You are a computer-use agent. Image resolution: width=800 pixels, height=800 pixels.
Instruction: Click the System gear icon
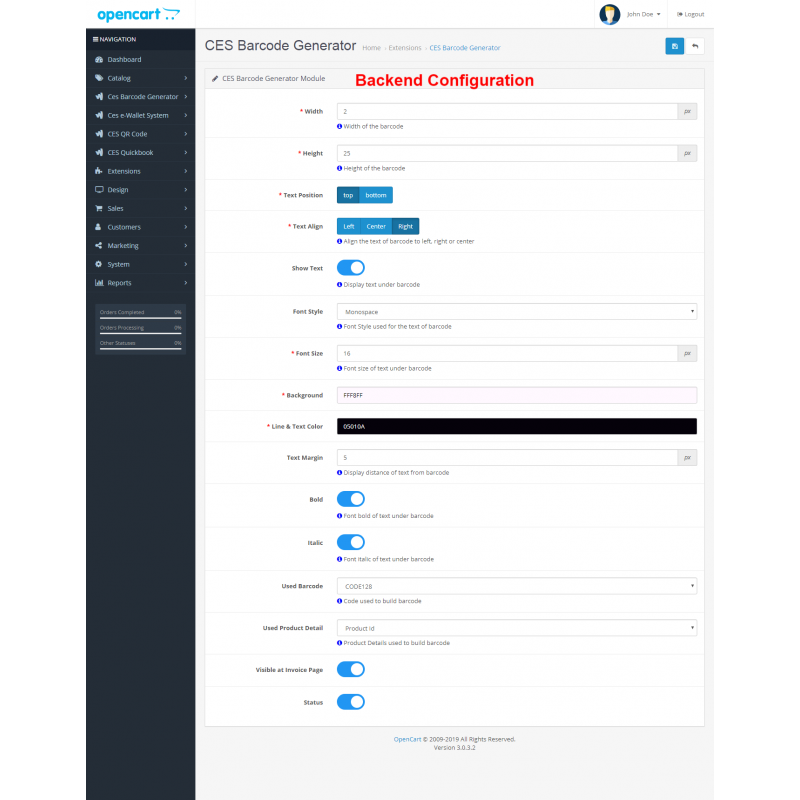(x=98, y=264)
